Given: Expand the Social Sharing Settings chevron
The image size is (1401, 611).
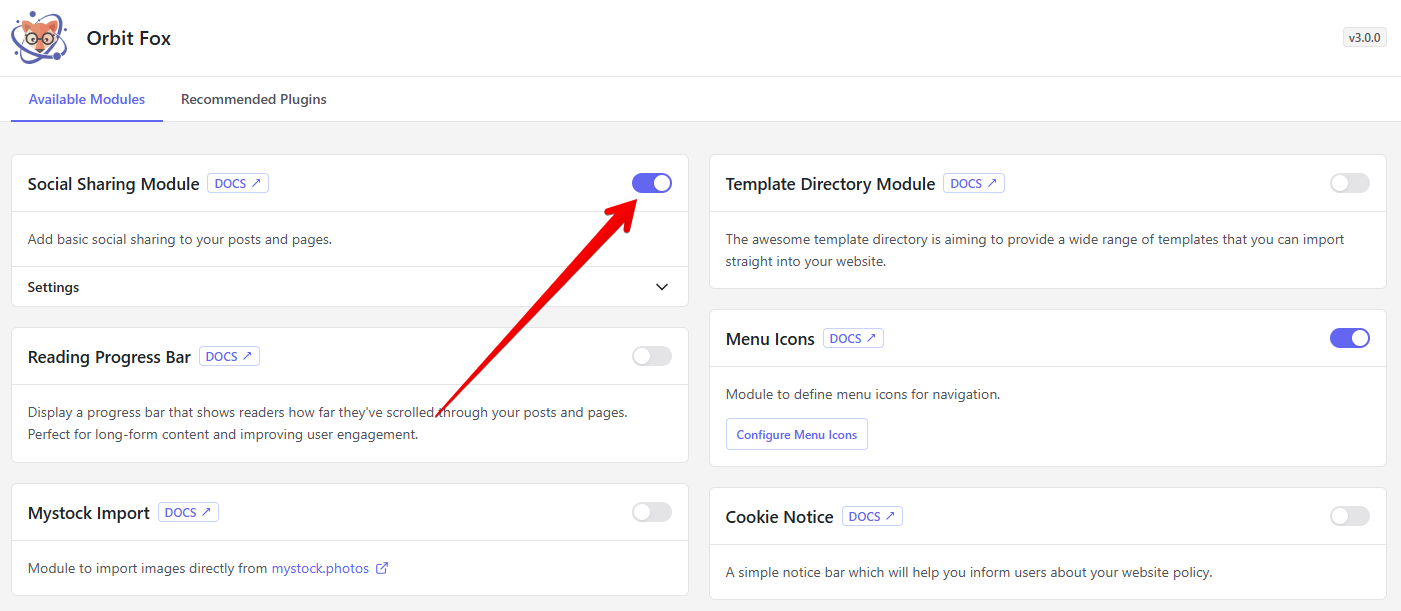Looking at the screenshot, I should (662, 287).
